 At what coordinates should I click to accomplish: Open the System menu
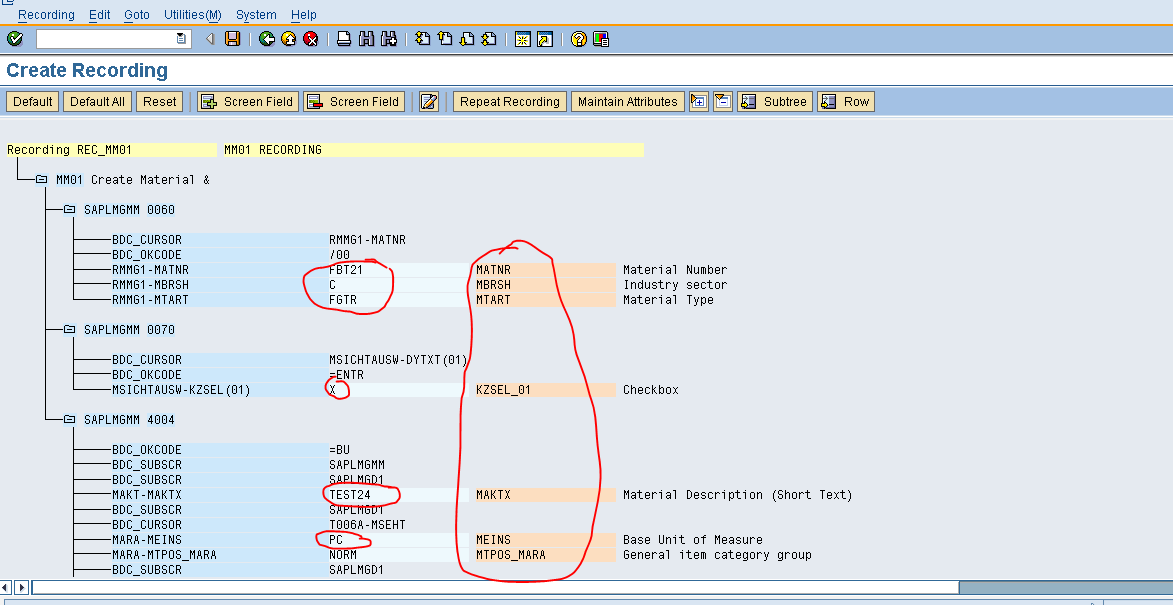tap(256, 14)
